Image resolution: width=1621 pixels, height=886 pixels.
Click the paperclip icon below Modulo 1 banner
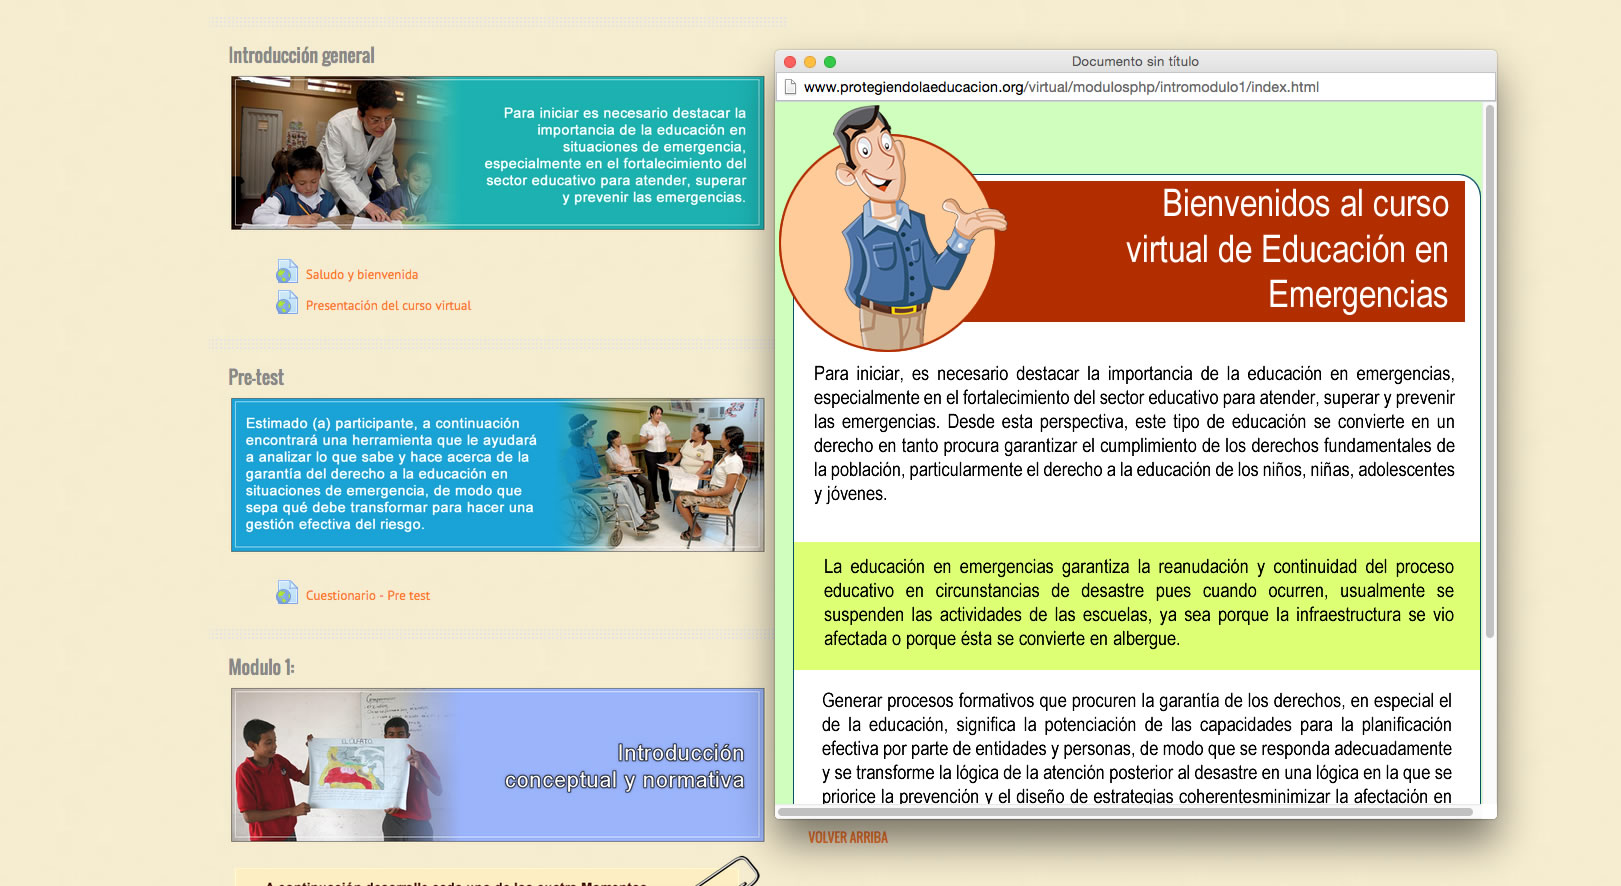(x=728, y=871)
